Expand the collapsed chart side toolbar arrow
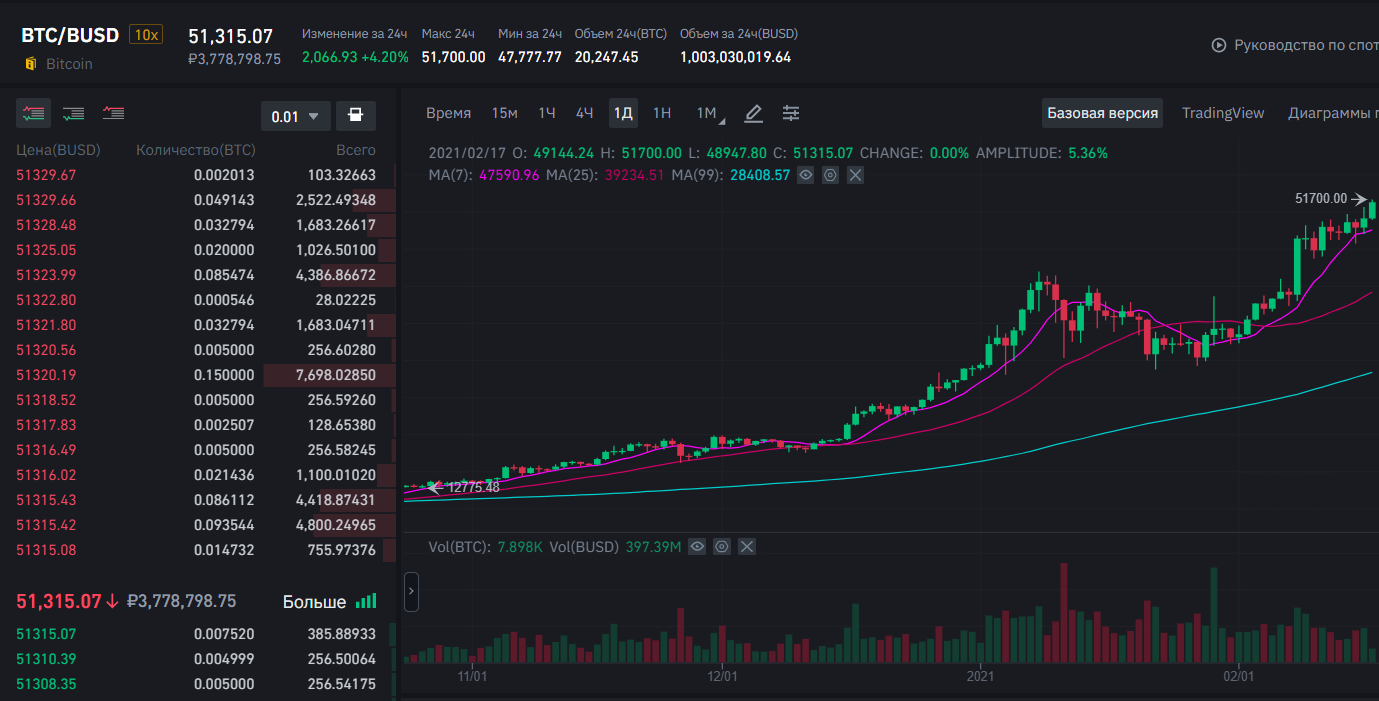1379x701 pixels. pyautogui.click(x=410, y=592)
